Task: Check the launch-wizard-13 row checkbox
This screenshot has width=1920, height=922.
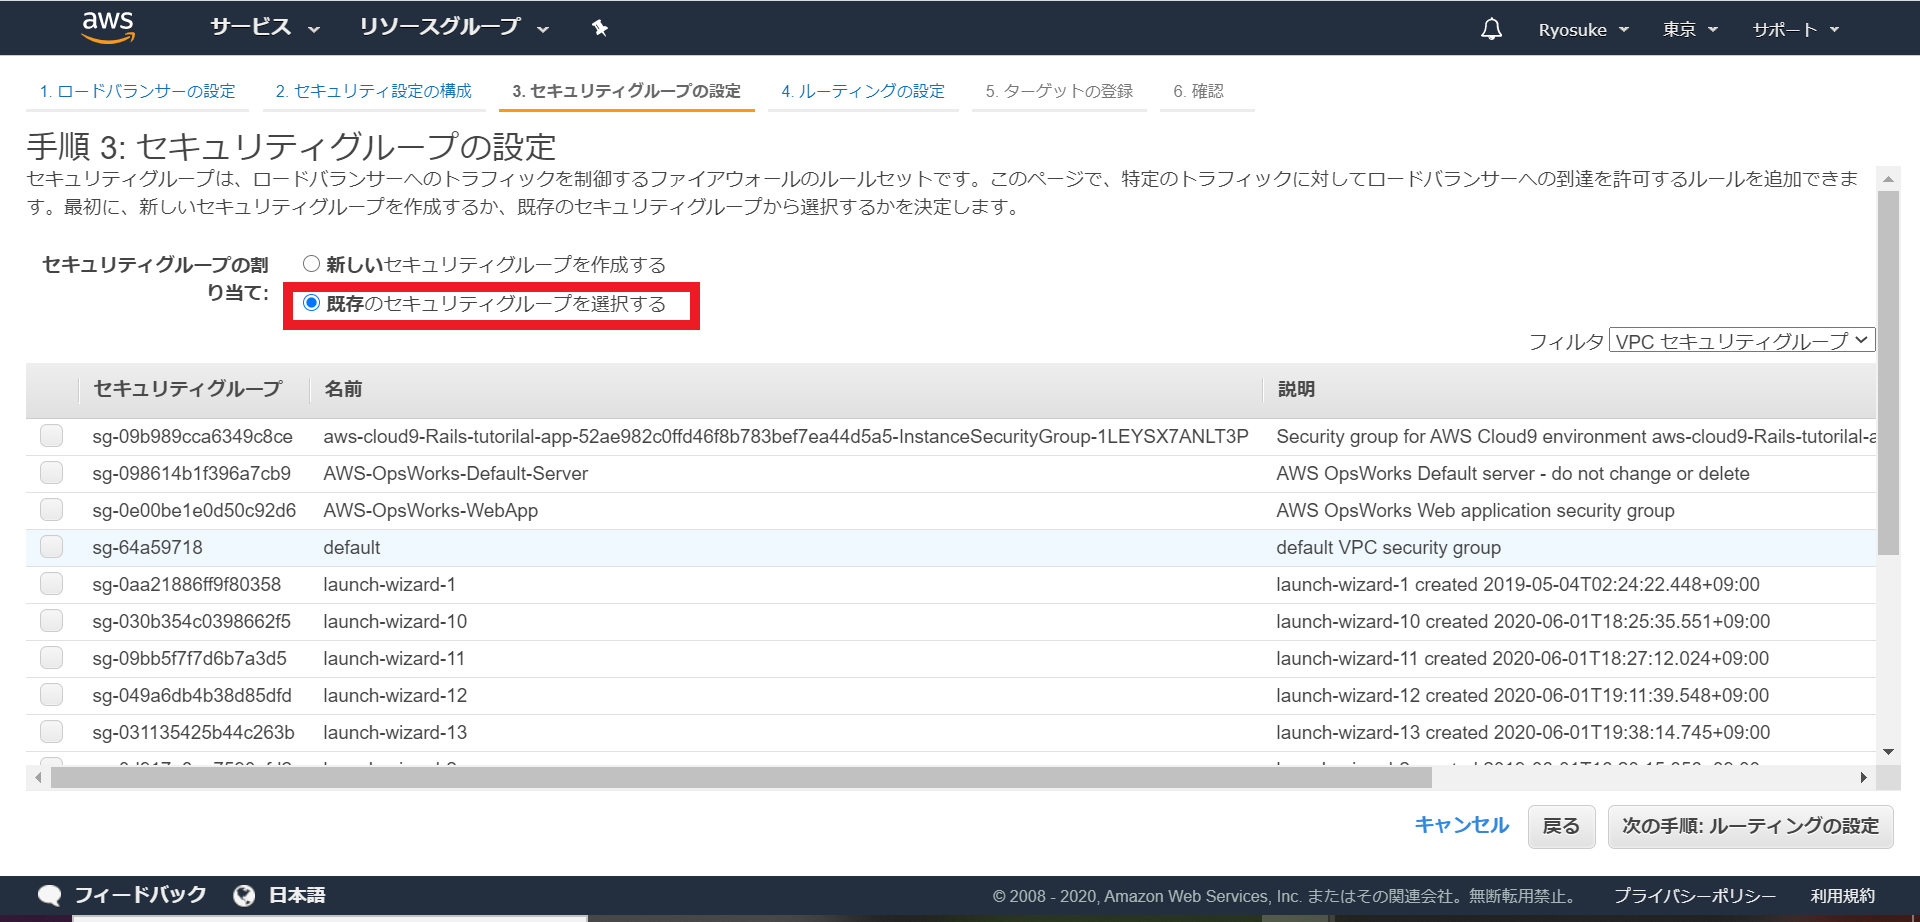Action: tap(52, 732)
